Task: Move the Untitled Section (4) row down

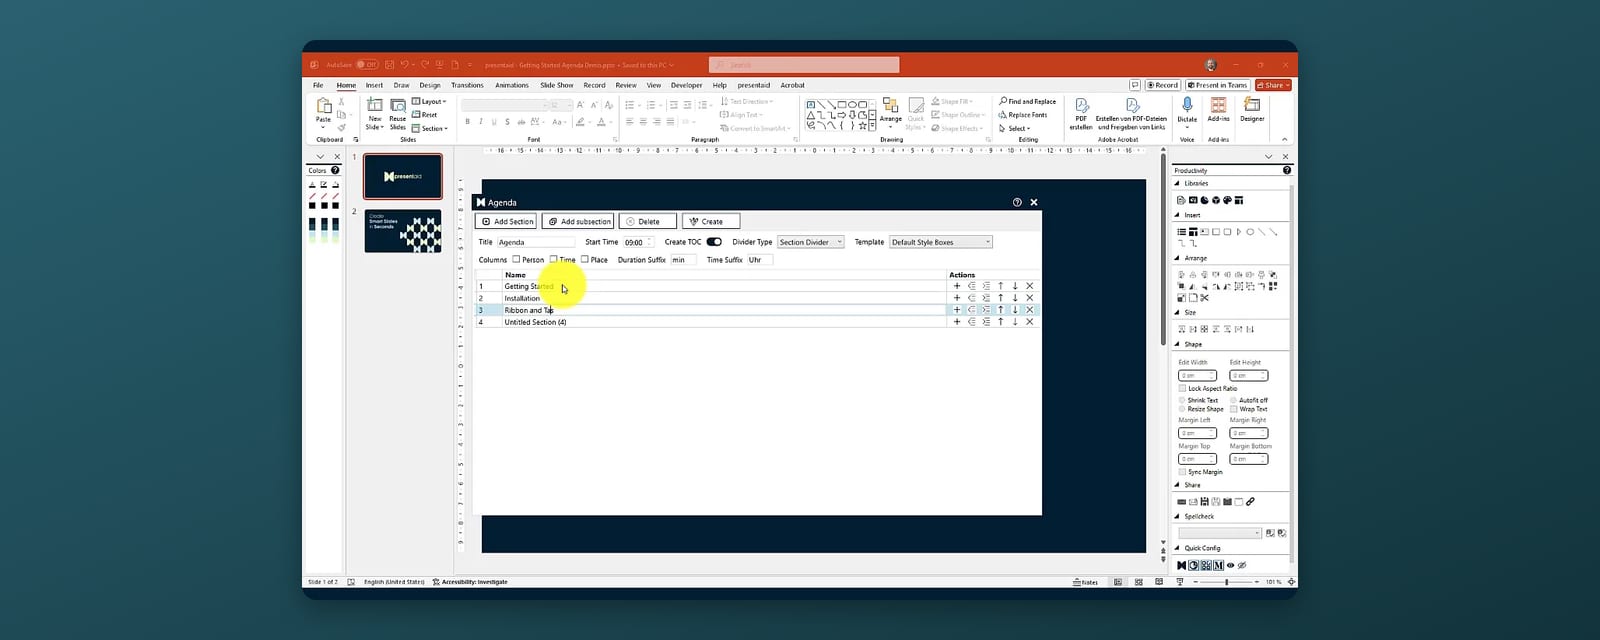Action: pos(1015,322)
